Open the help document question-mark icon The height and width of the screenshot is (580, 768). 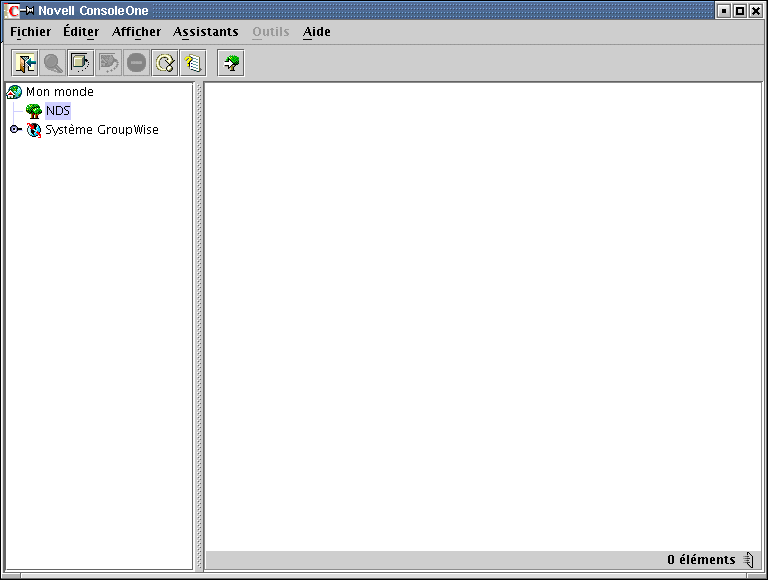(x=193, y=63)
